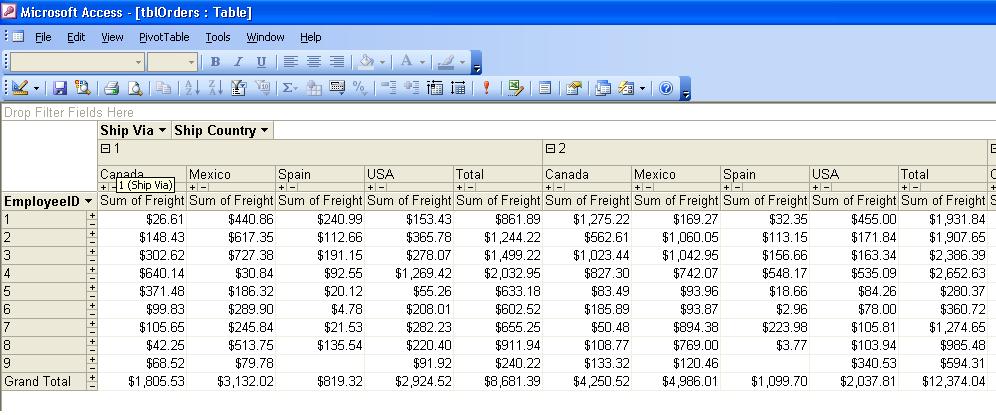This screenshot has width=996, height=415.
Task: Click the Save icon in the toolbar
Action: pyautogui.click(x=60, y=88)
